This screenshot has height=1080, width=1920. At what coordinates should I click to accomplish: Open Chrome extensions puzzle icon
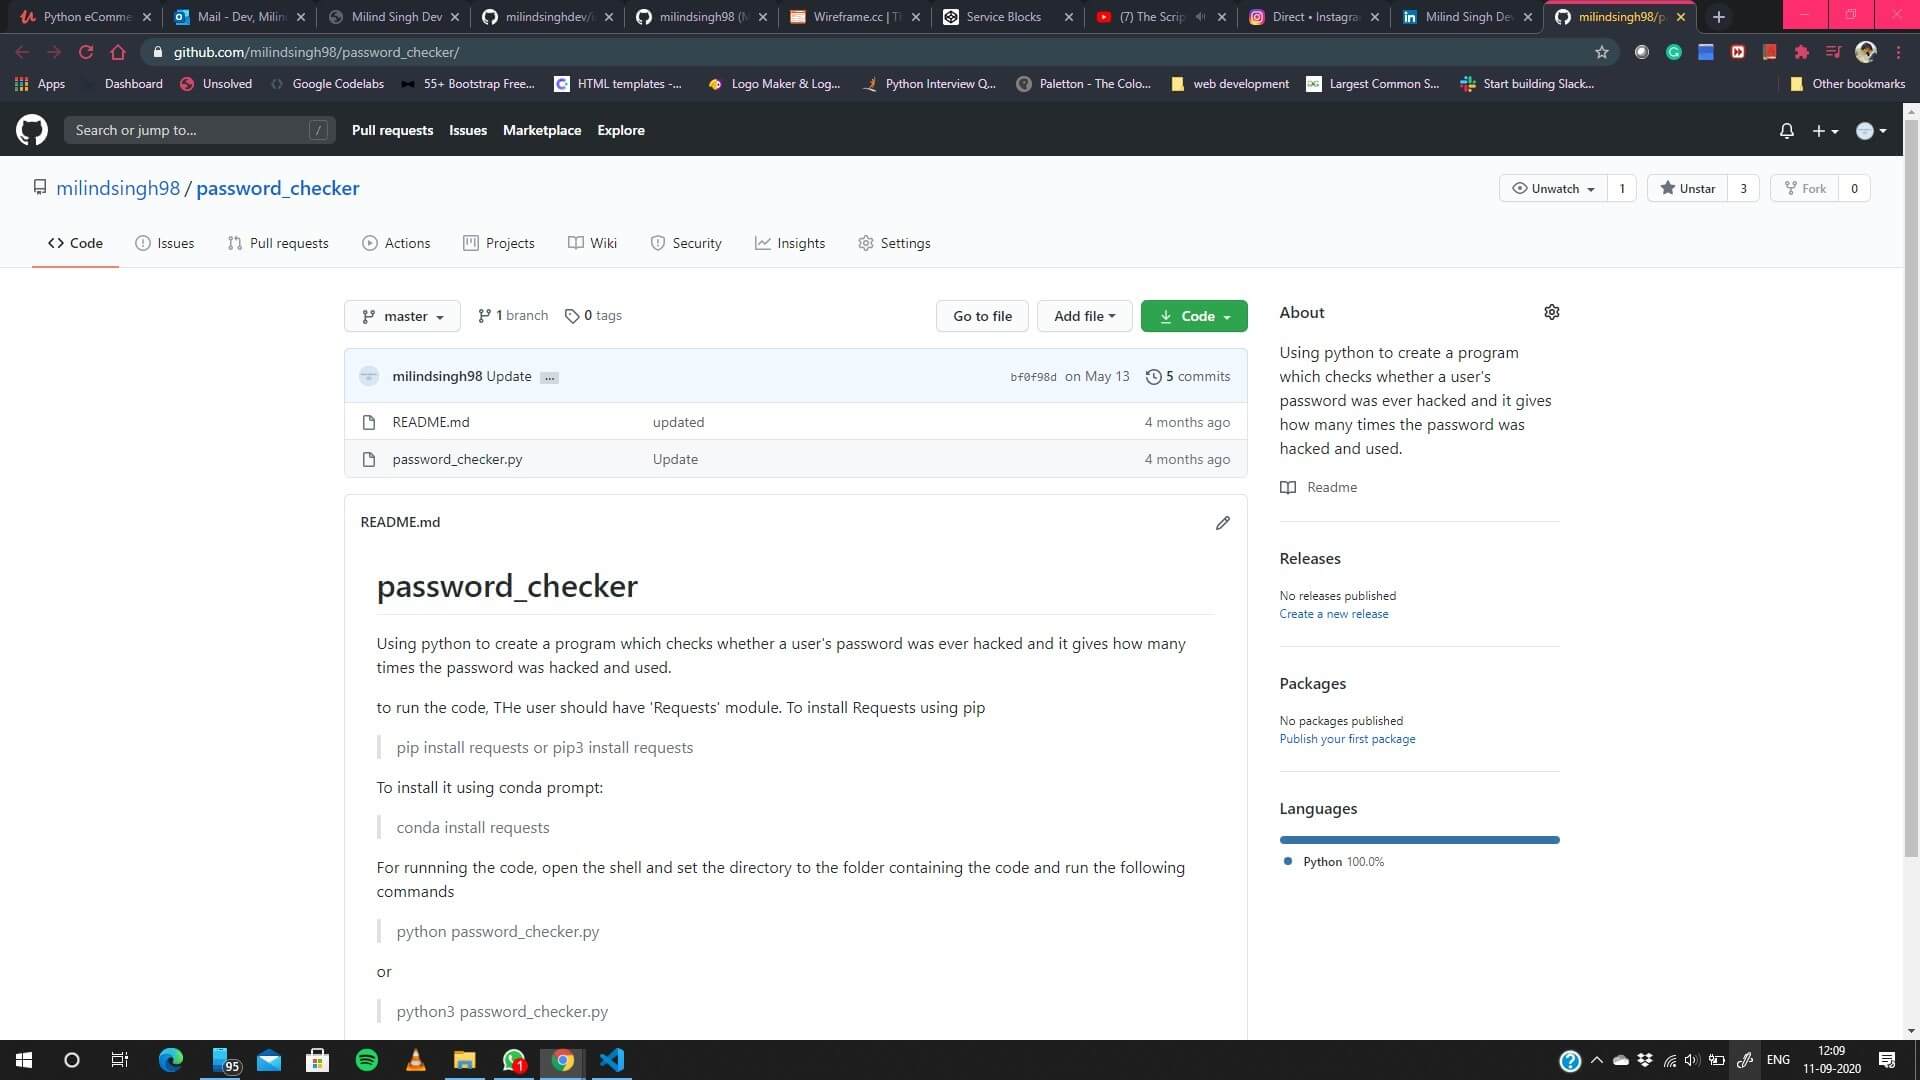click(1802, 52)
